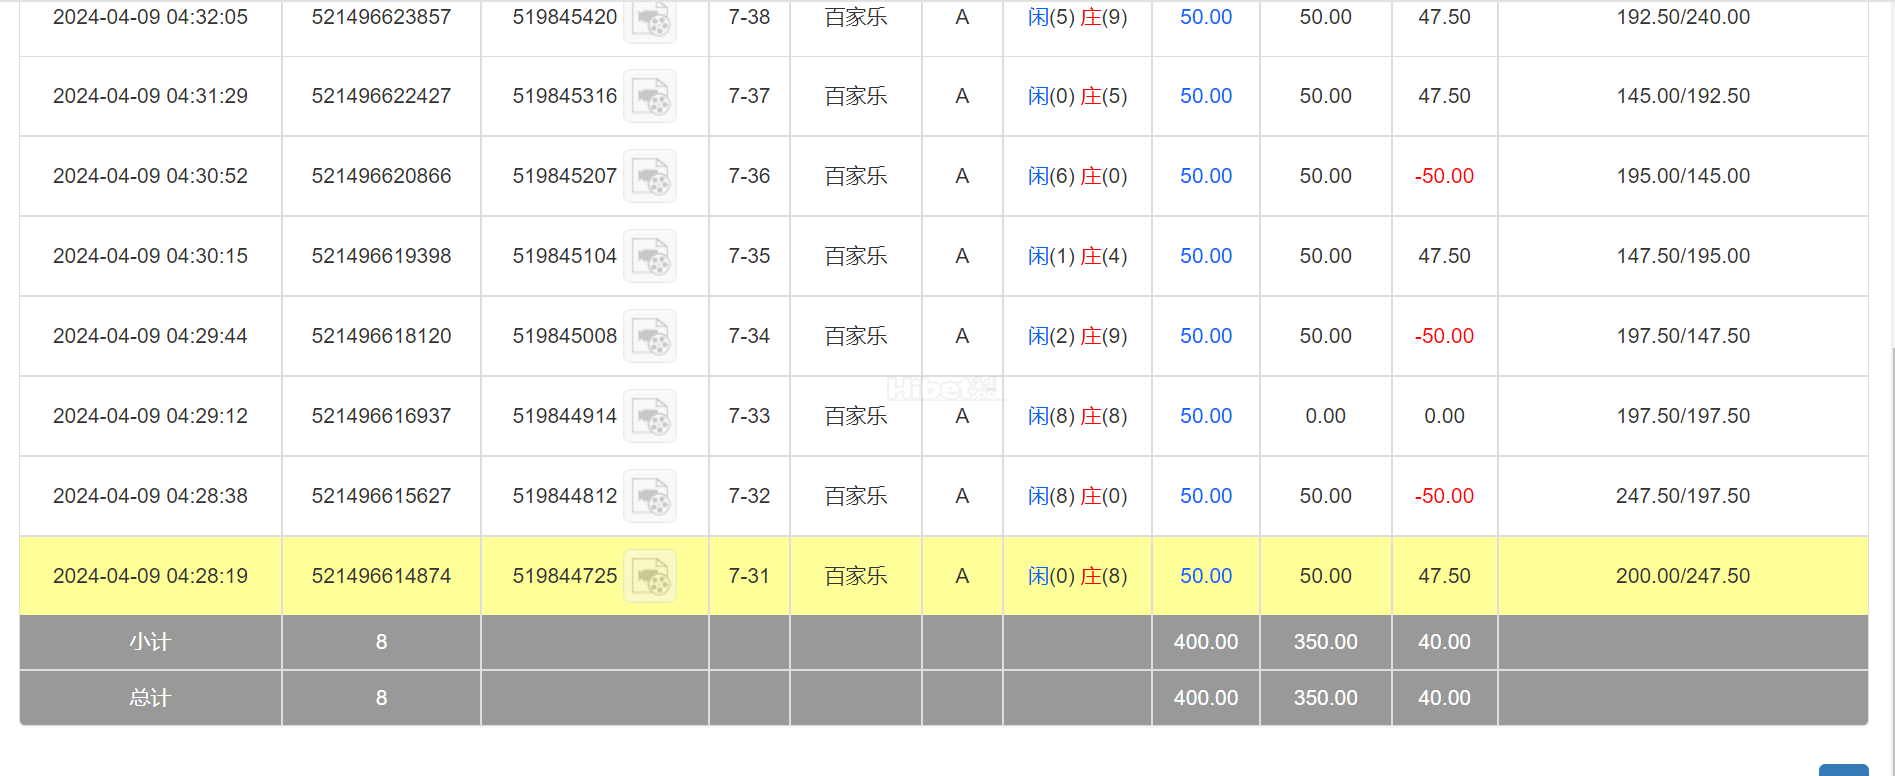1895x776 pixels.
Task: Click the blue 50.00 link in 7-36 row
Action: (x=1206, y=176)
